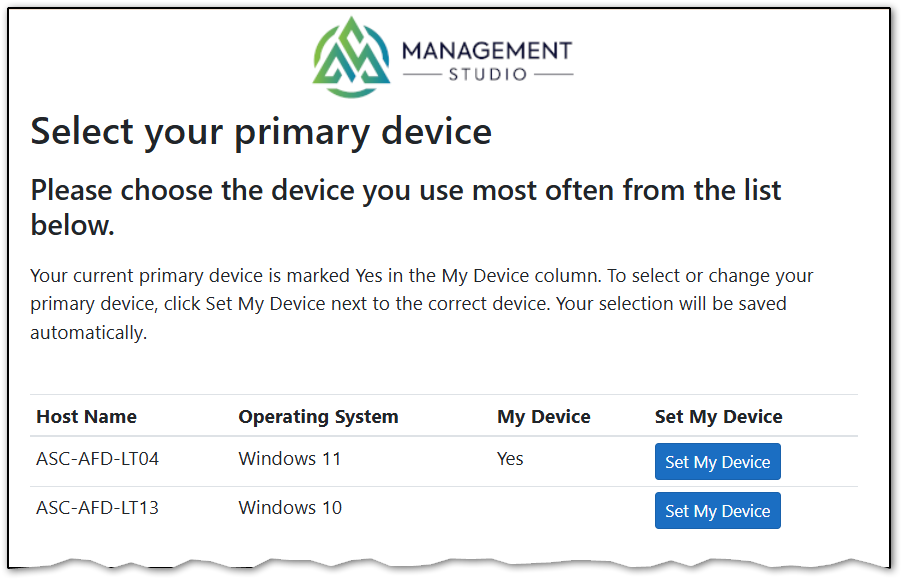Click the My Device column header
902x580 pixels.
click(544, 417)
